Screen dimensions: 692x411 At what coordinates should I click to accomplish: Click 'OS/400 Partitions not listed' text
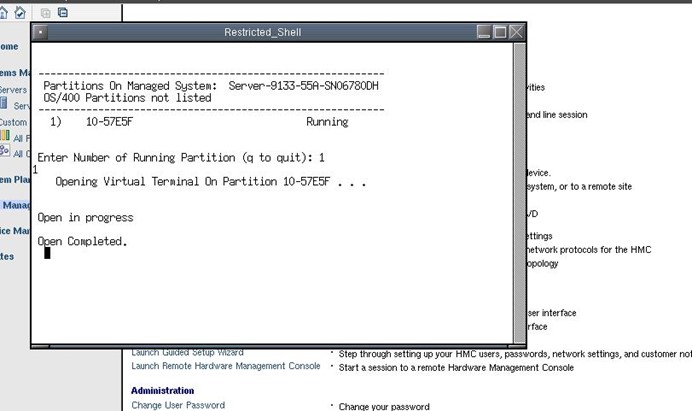pyautogui.click(x=127, y=98)
